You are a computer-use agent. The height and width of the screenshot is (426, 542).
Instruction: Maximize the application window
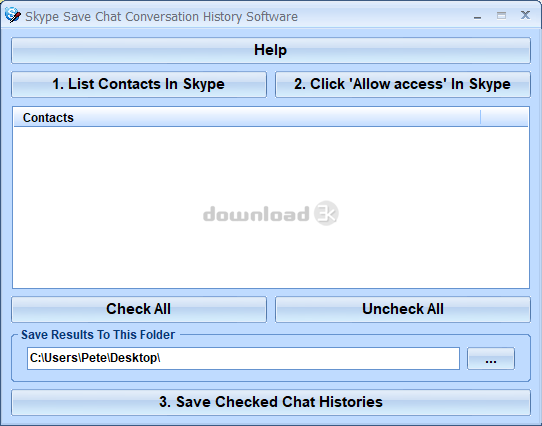click(x=501, y=16)
